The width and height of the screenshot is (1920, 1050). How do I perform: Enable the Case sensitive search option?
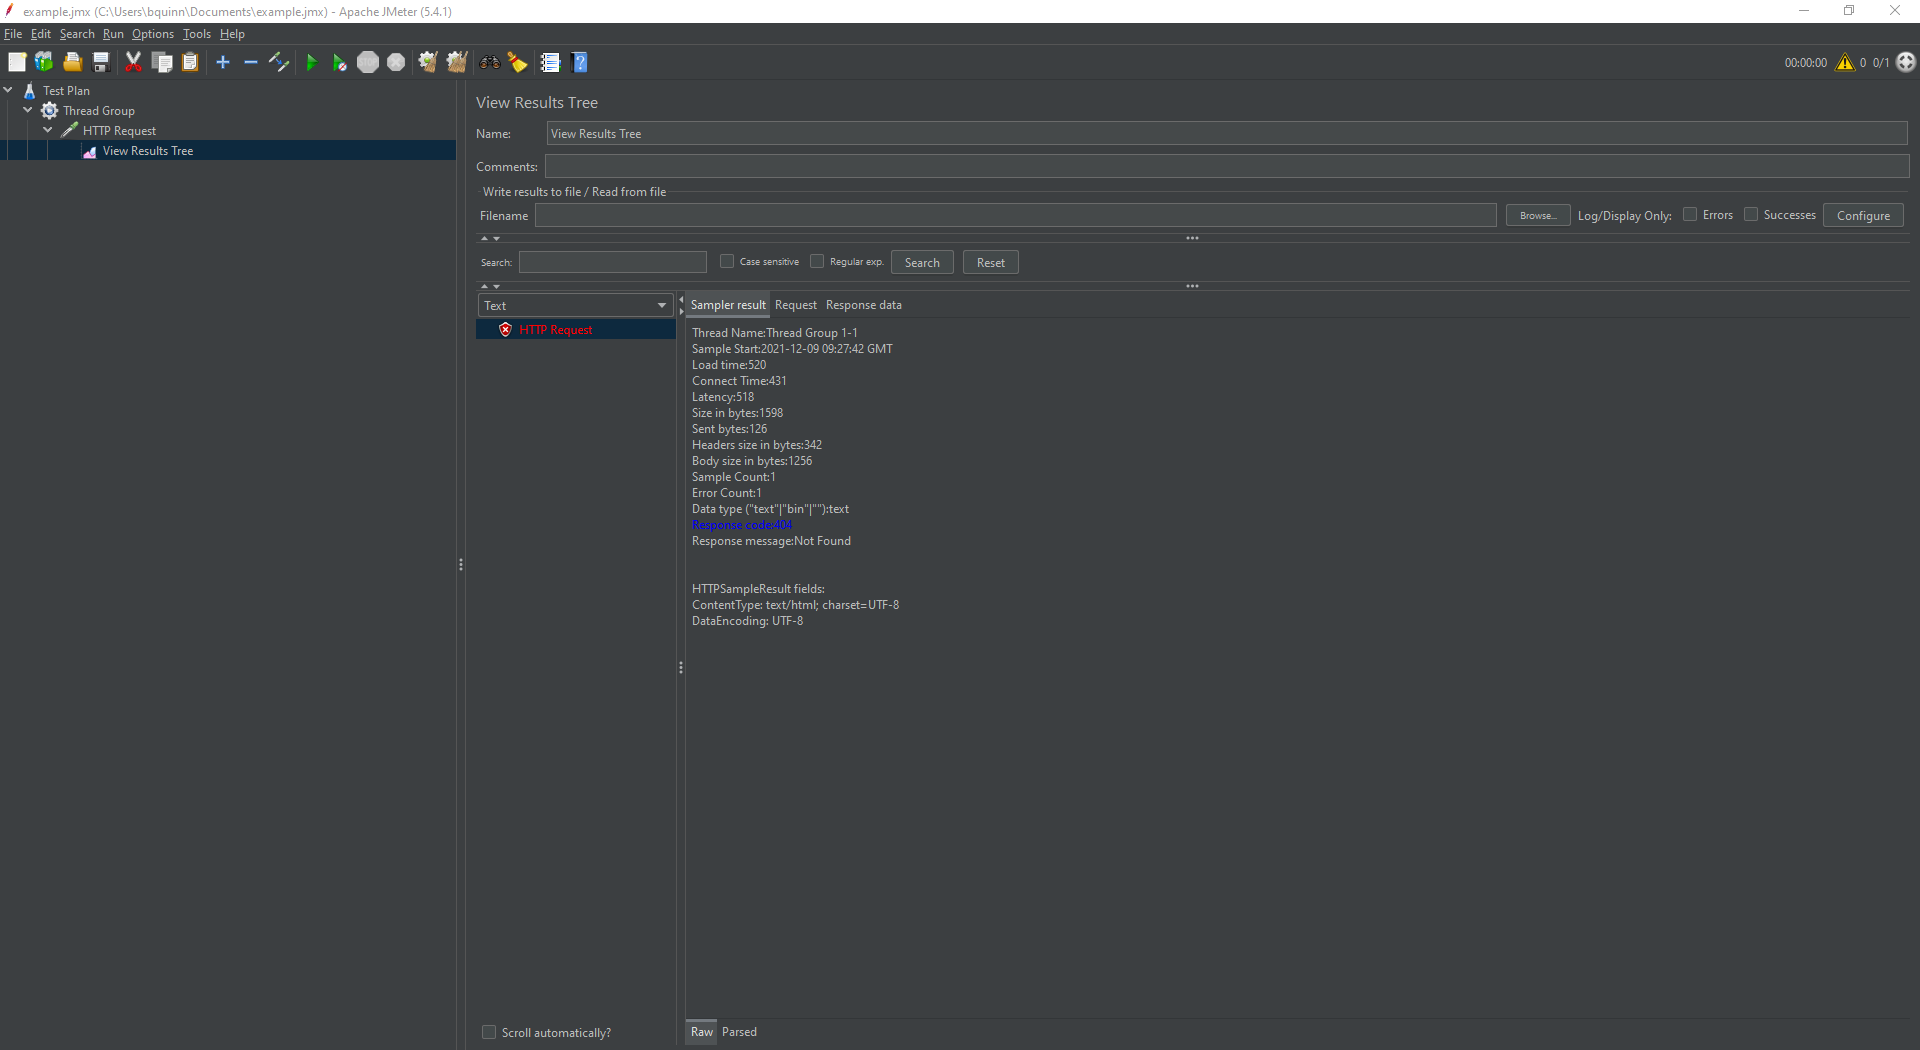[x=727, y=261]
